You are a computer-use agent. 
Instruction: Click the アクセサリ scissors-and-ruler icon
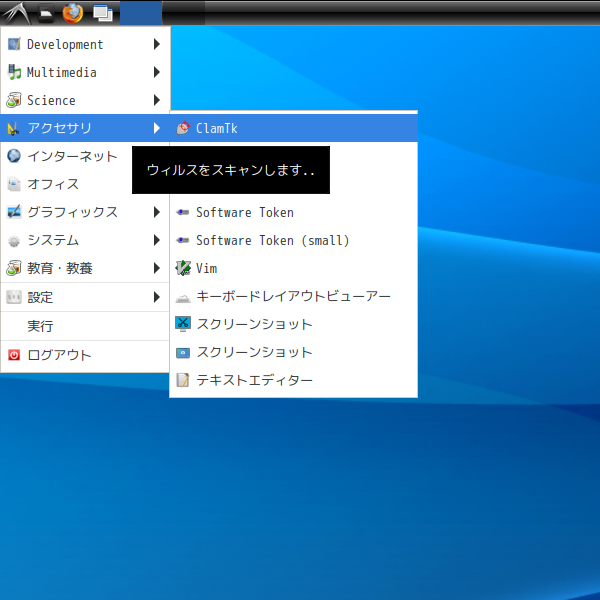(x=13, y=129)
